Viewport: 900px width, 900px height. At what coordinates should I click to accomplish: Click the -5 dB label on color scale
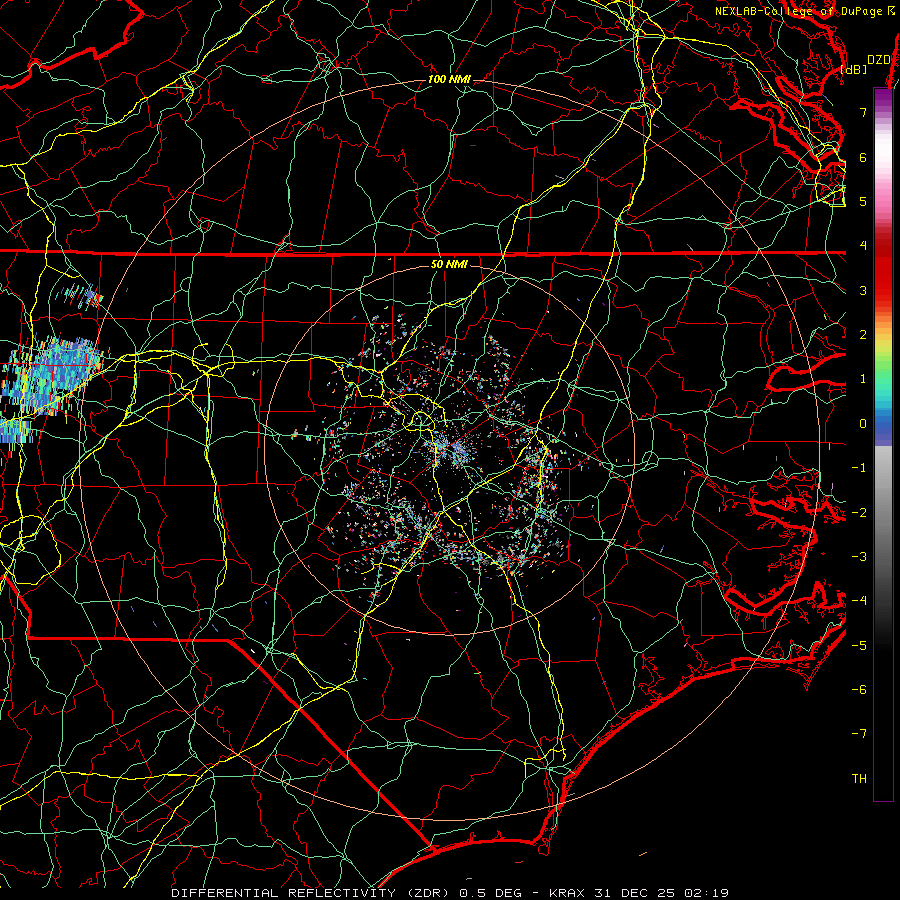pyautogui.click(x=859, y=646)
